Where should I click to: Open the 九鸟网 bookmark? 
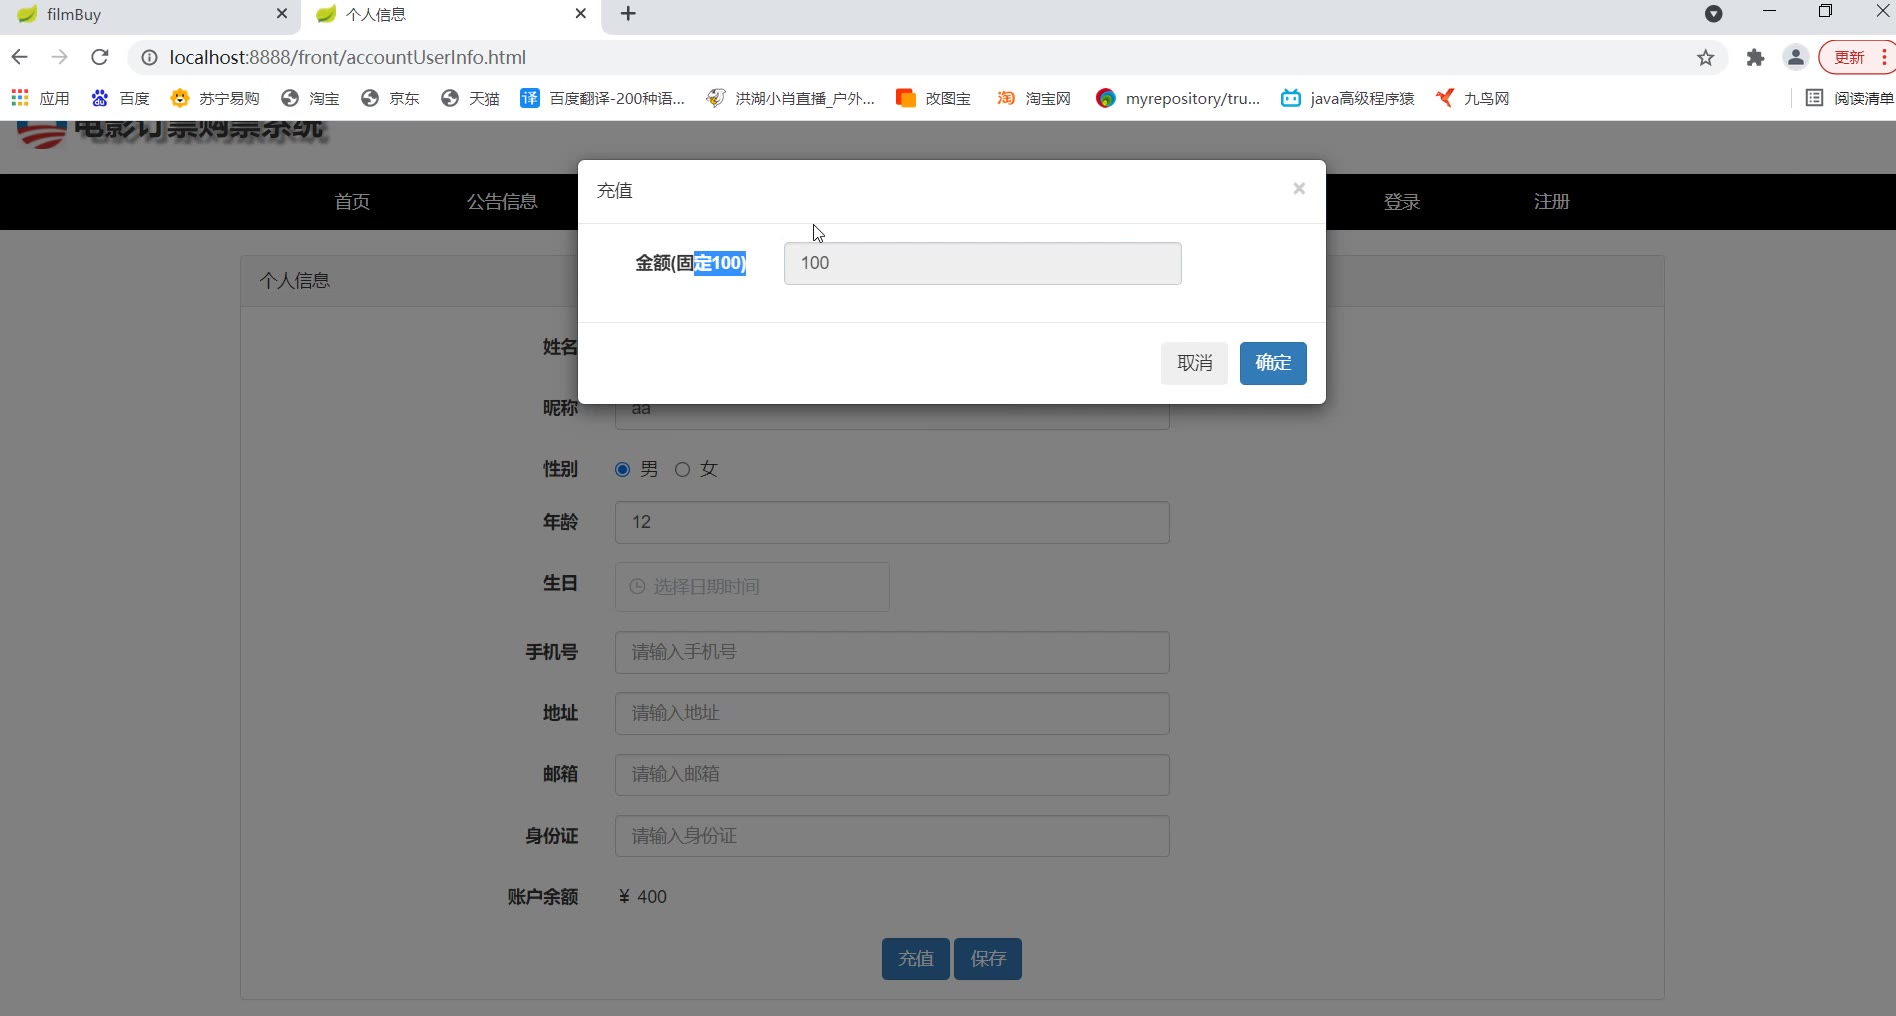(x=1472, y=98)
